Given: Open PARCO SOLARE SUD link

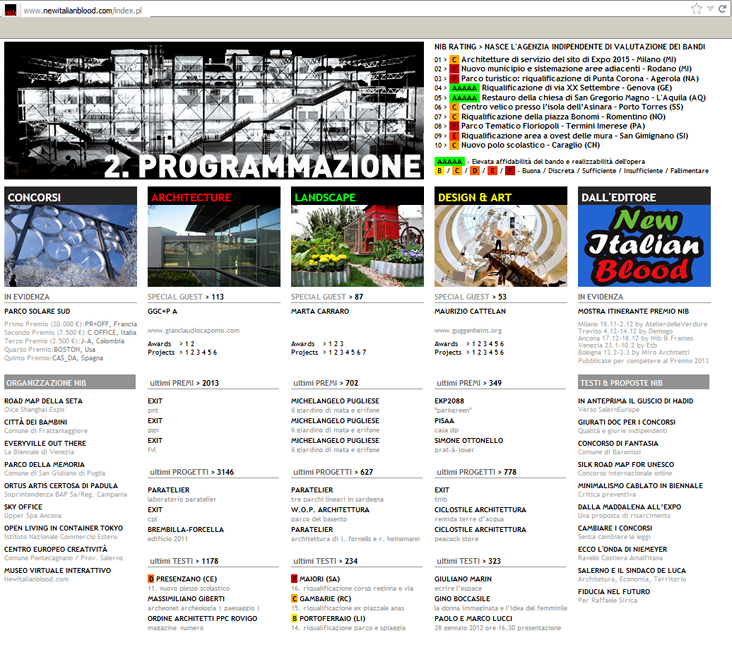Looking at the screenshot, I should 37,311.
